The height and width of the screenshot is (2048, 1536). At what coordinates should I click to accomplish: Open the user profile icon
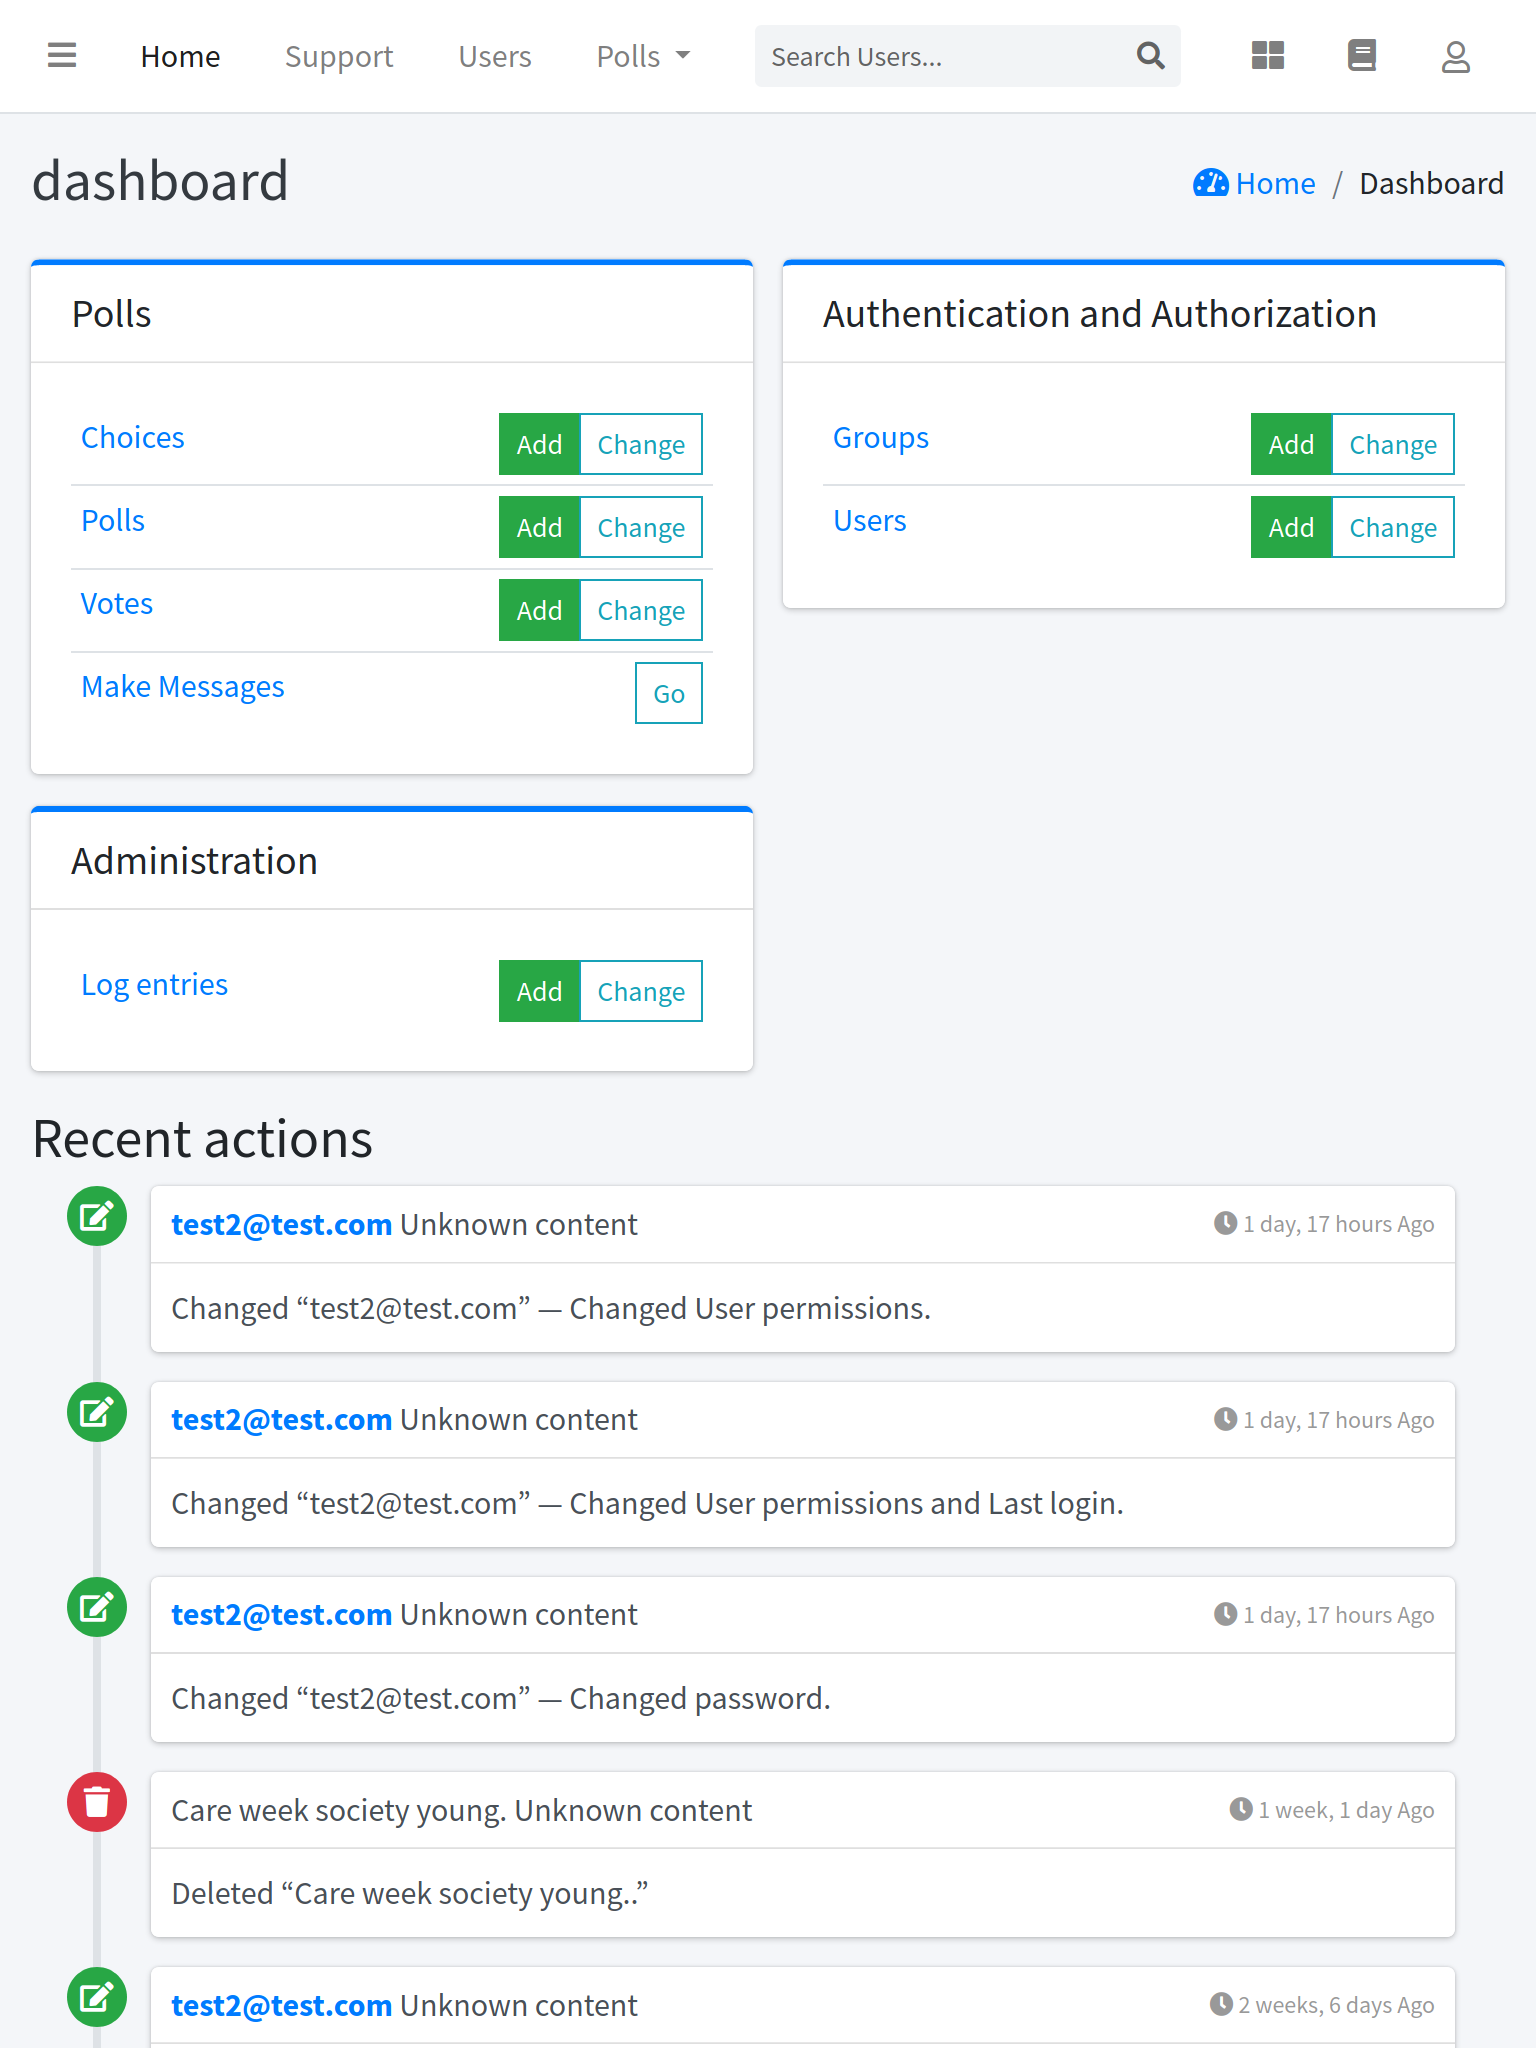tap(1455, 57)
